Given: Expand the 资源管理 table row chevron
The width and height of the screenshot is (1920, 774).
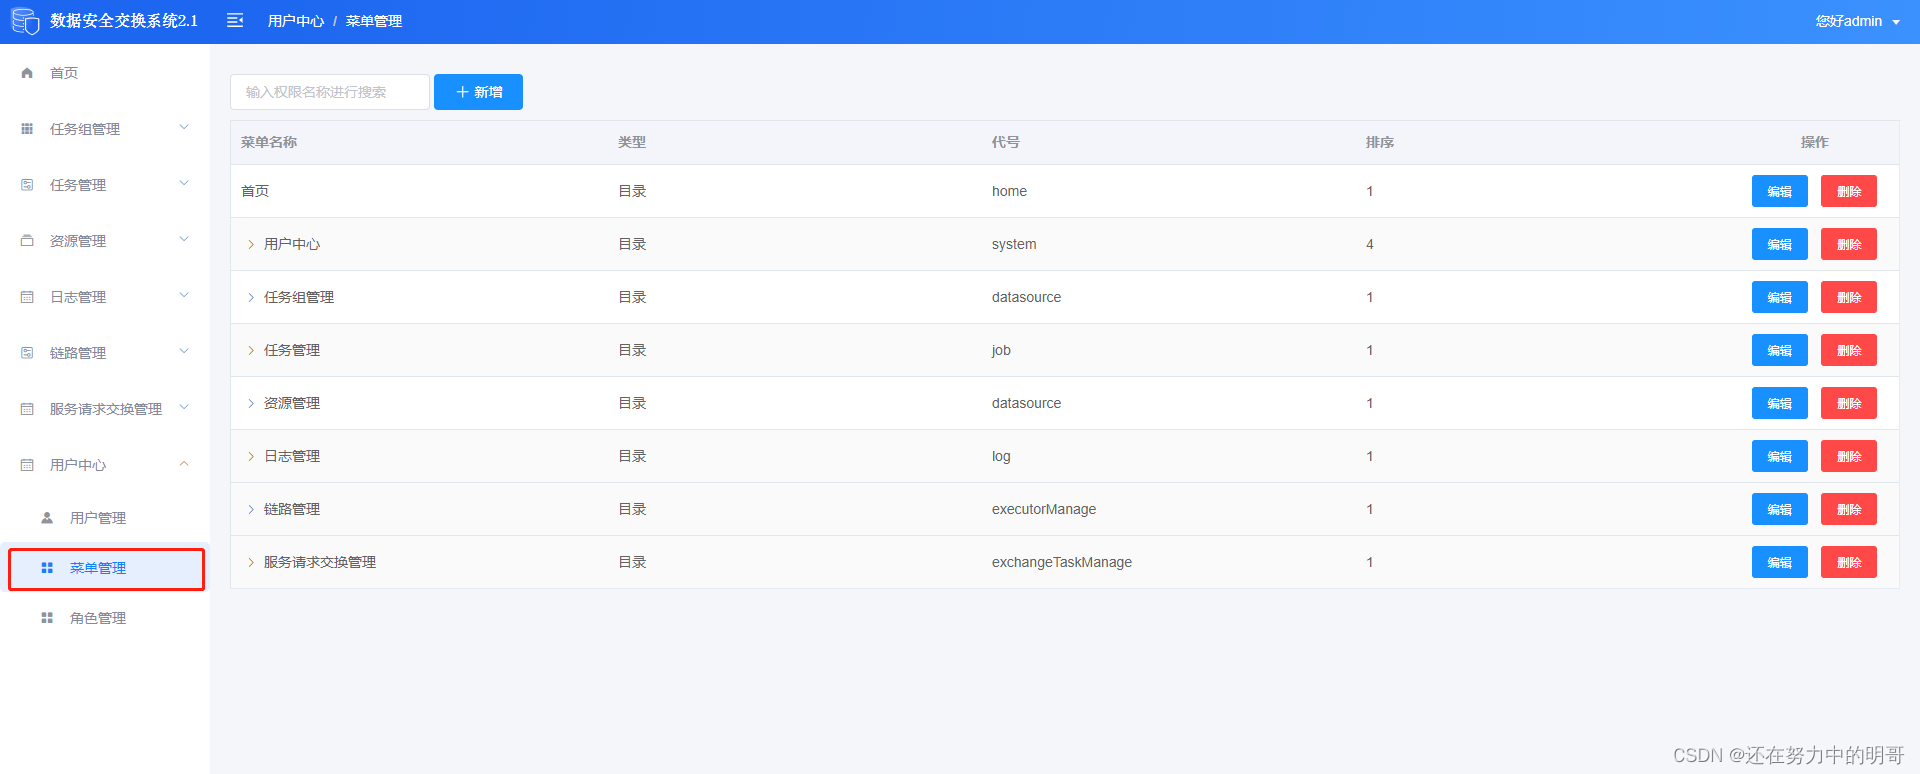Looking at the screenshot, I should (251, 403).
